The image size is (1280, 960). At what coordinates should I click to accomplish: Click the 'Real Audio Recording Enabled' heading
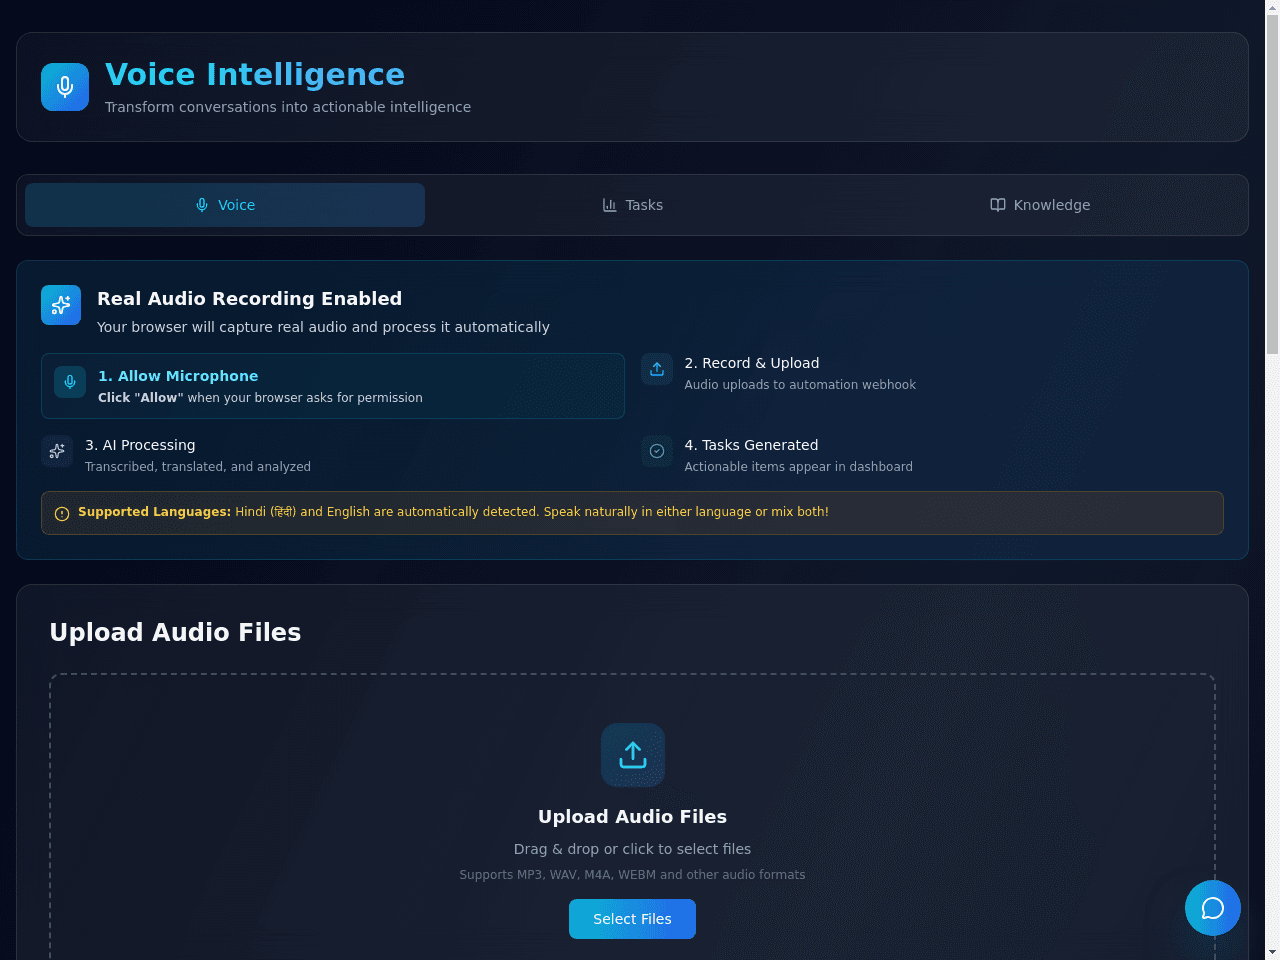pos(250,299)
